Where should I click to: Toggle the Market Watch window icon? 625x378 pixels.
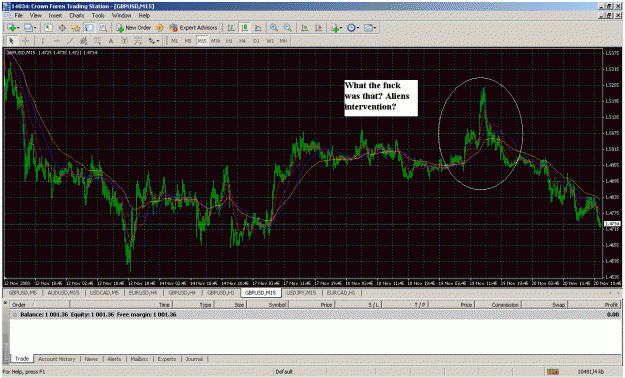pyautogui.click(x=48, y=28)
